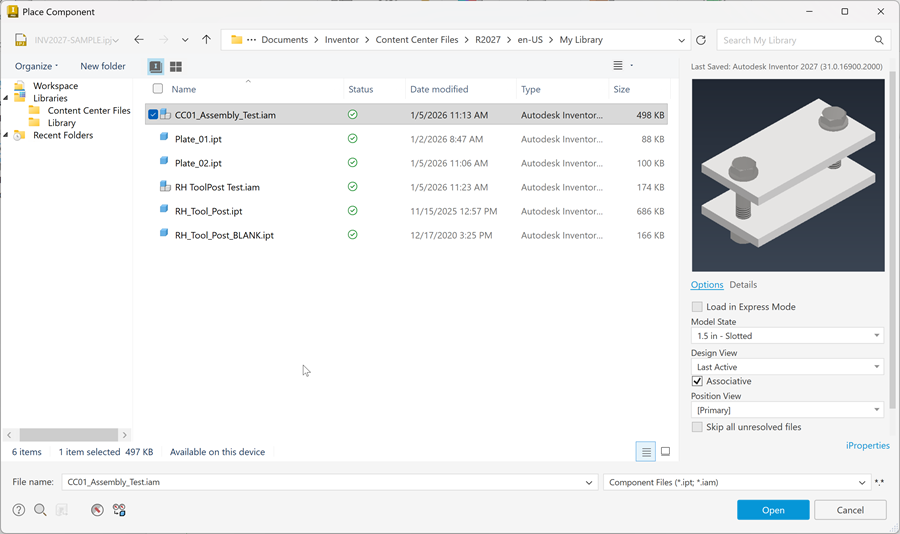Sort by the Name column header
This screenshot has height=534, width=900.
click(184, 89)
